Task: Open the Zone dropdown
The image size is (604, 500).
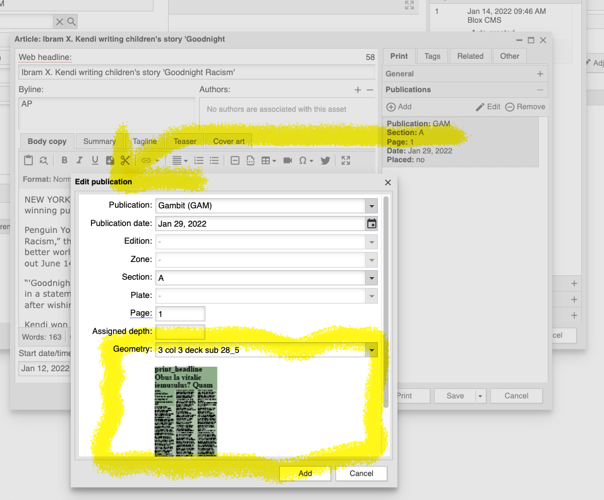Action: pyautogui.click(x=371, y=260)
